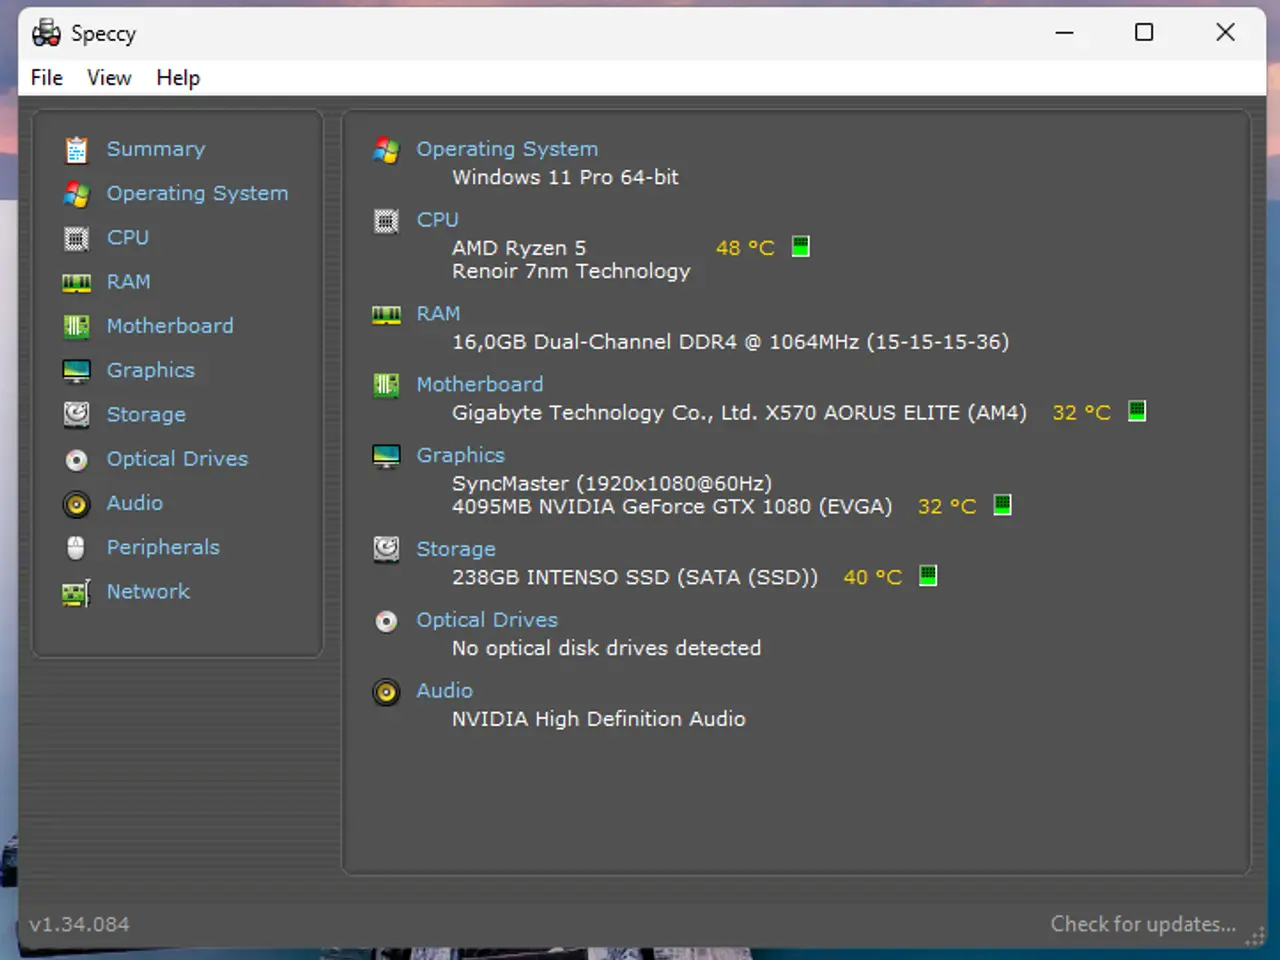Click the NVIDIA High Definition Audio text

tap(598, 719)
